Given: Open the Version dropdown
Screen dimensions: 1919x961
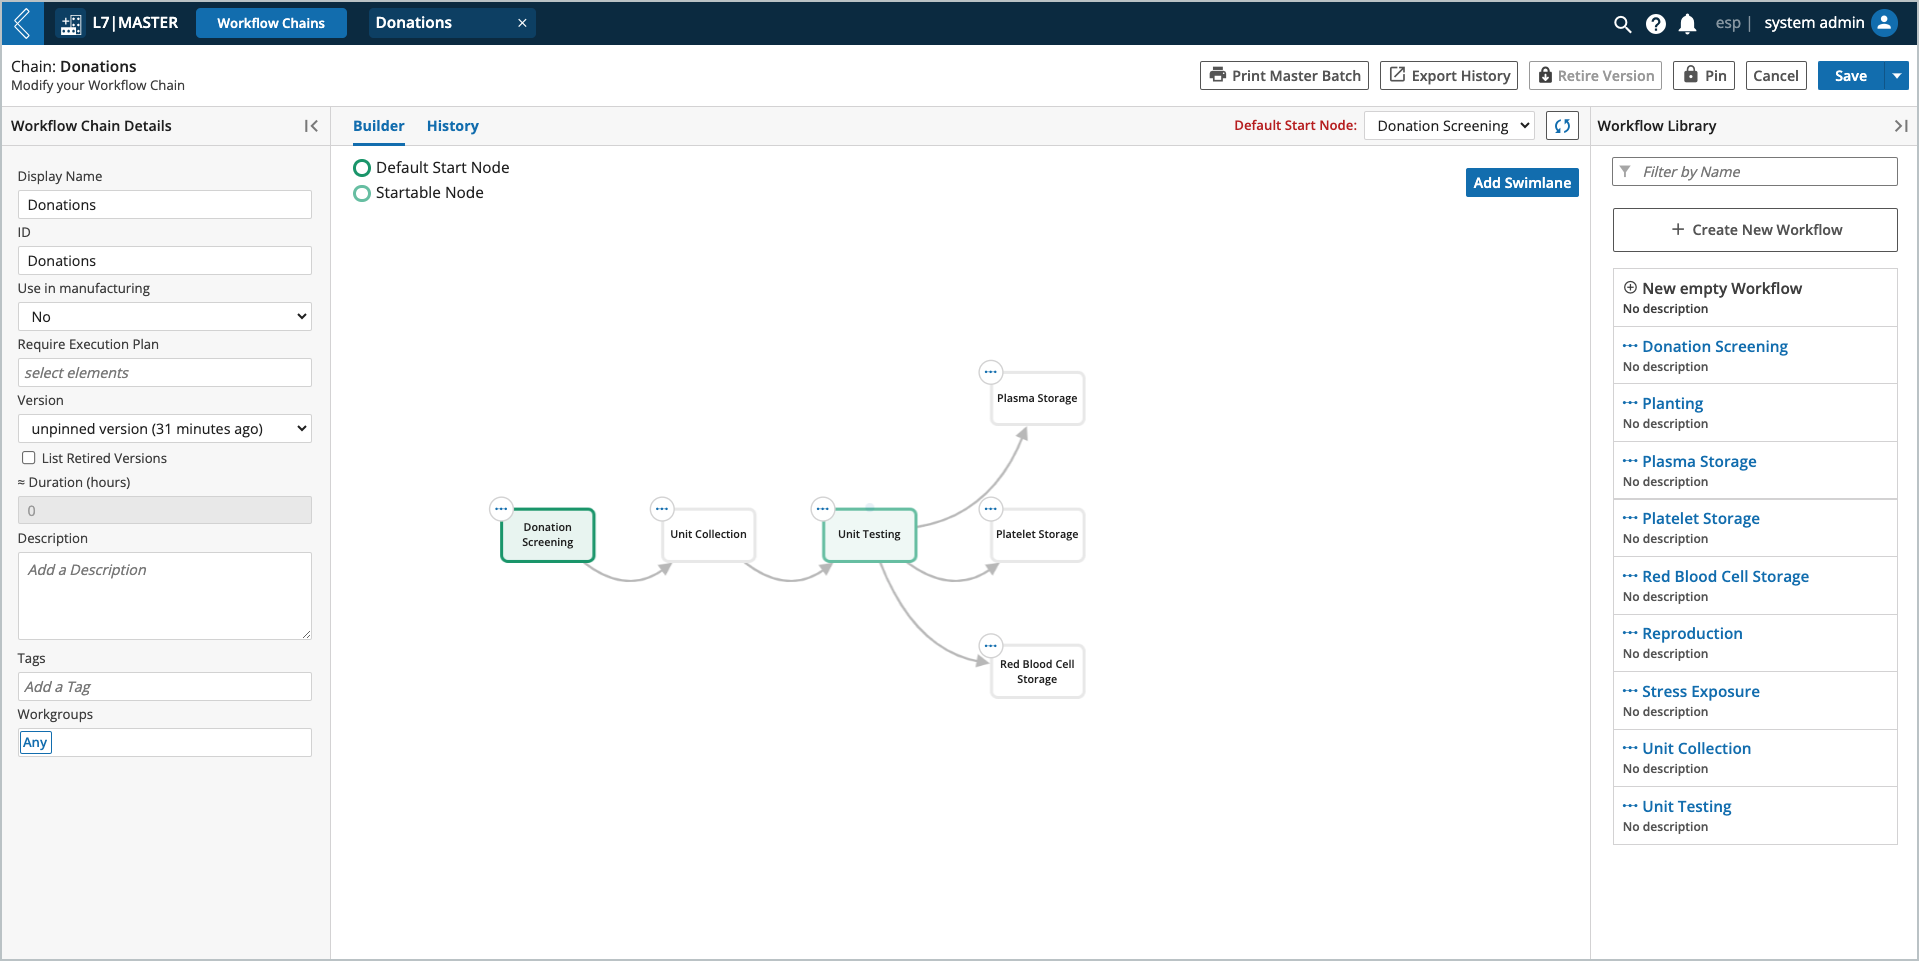Looking at the screenshot, I should pos(165,429).
